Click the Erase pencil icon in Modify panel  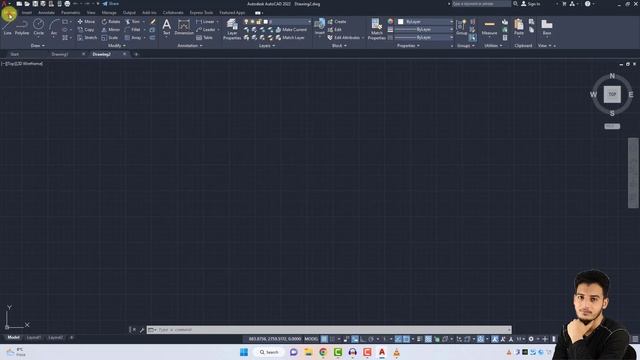coord(153,22)
